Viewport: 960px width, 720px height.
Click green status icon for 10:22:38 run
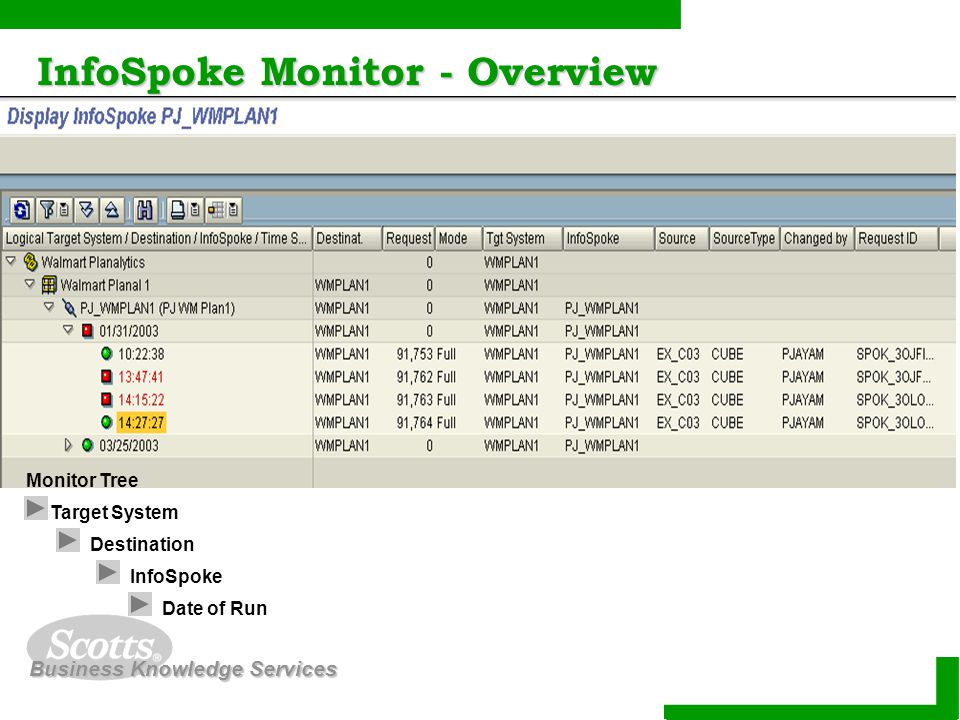[x=107, y=354]
